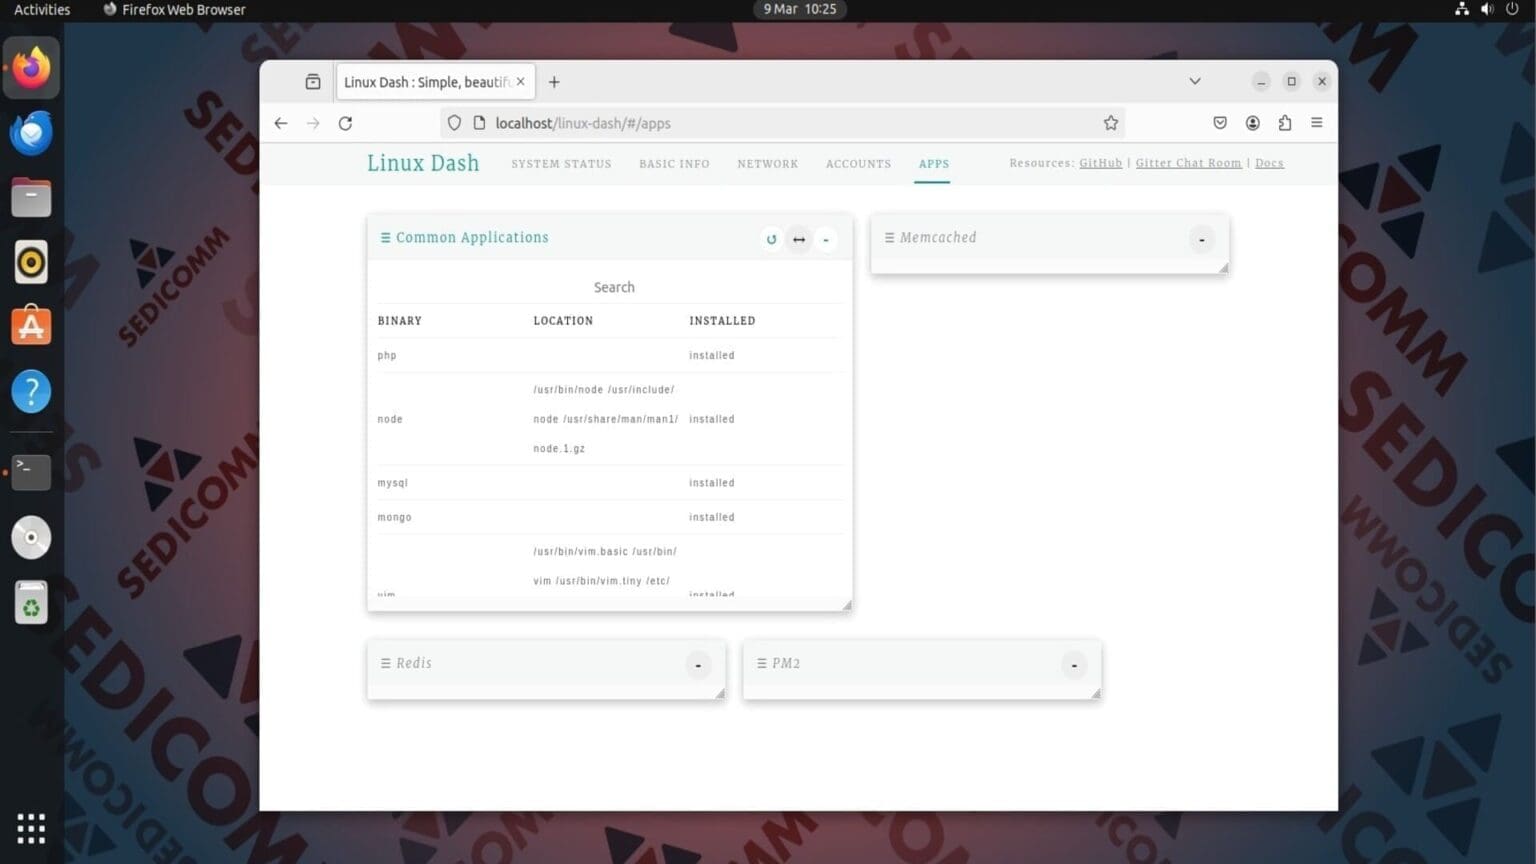Show site information shield icon
The height and width of the screenshot is (864, 1536).
pos(454,123)
